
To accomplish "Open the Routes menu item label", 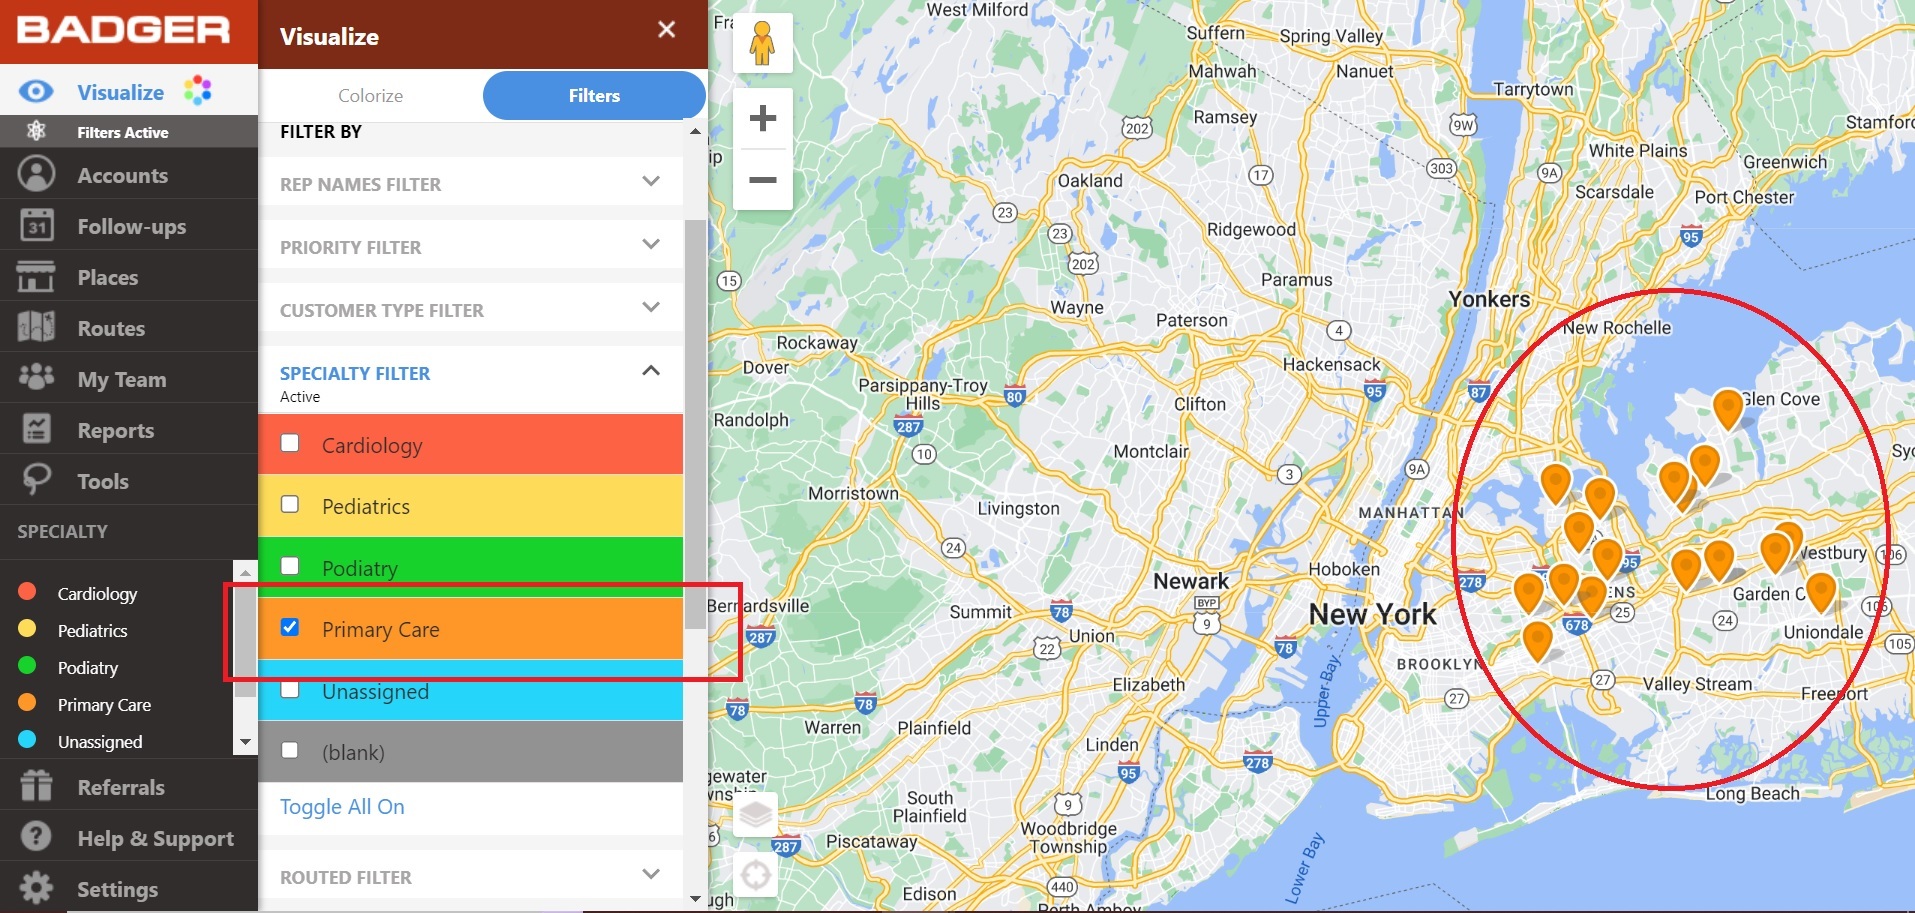I will click(x=111, y=329).
